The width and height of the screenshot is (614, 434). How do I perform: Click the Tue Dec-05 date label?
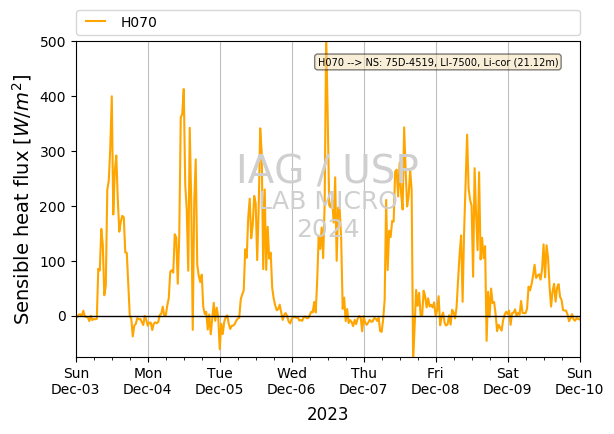(220, 381)
